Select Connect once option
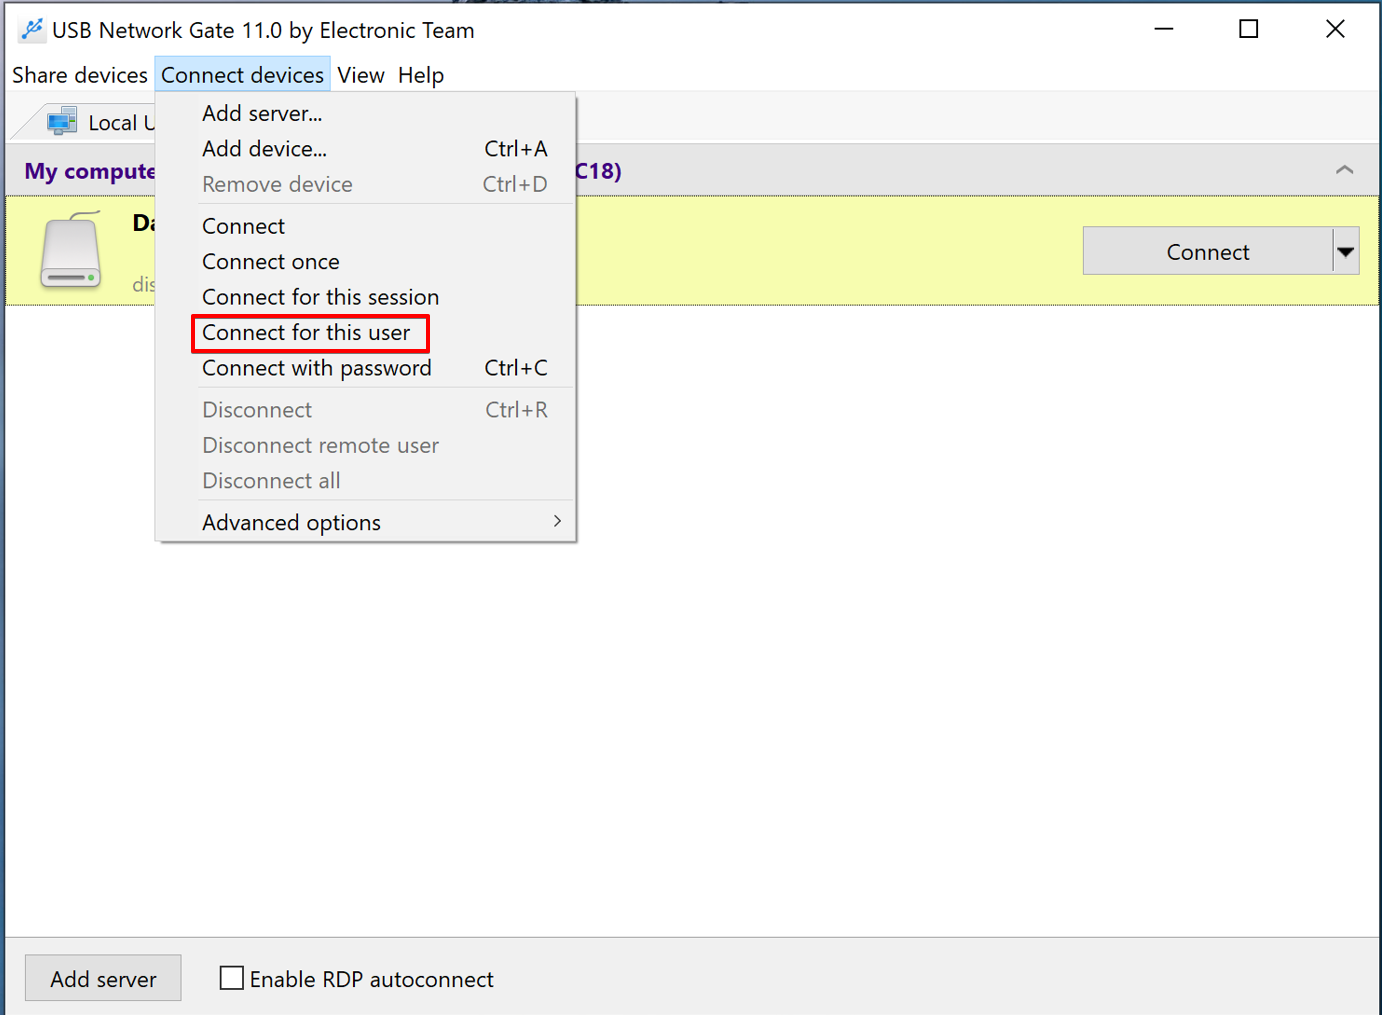Viewport: 1382px width, 1015px height. point(271,262)
